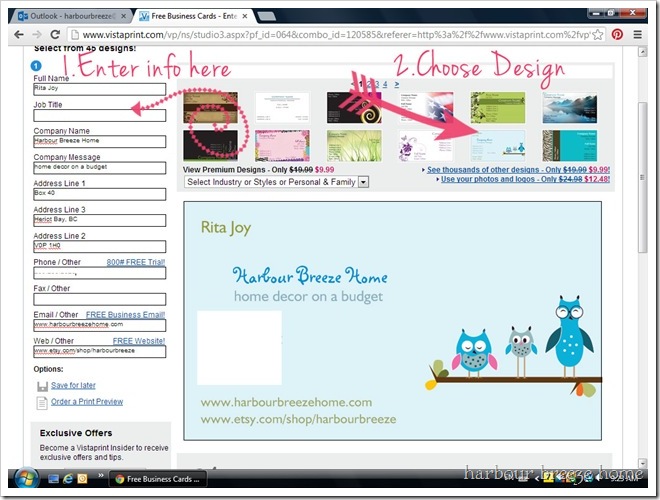Screen dimensions: 660x500
Task: Select the black card design thumbnail
Action: [x=210, y=146]
